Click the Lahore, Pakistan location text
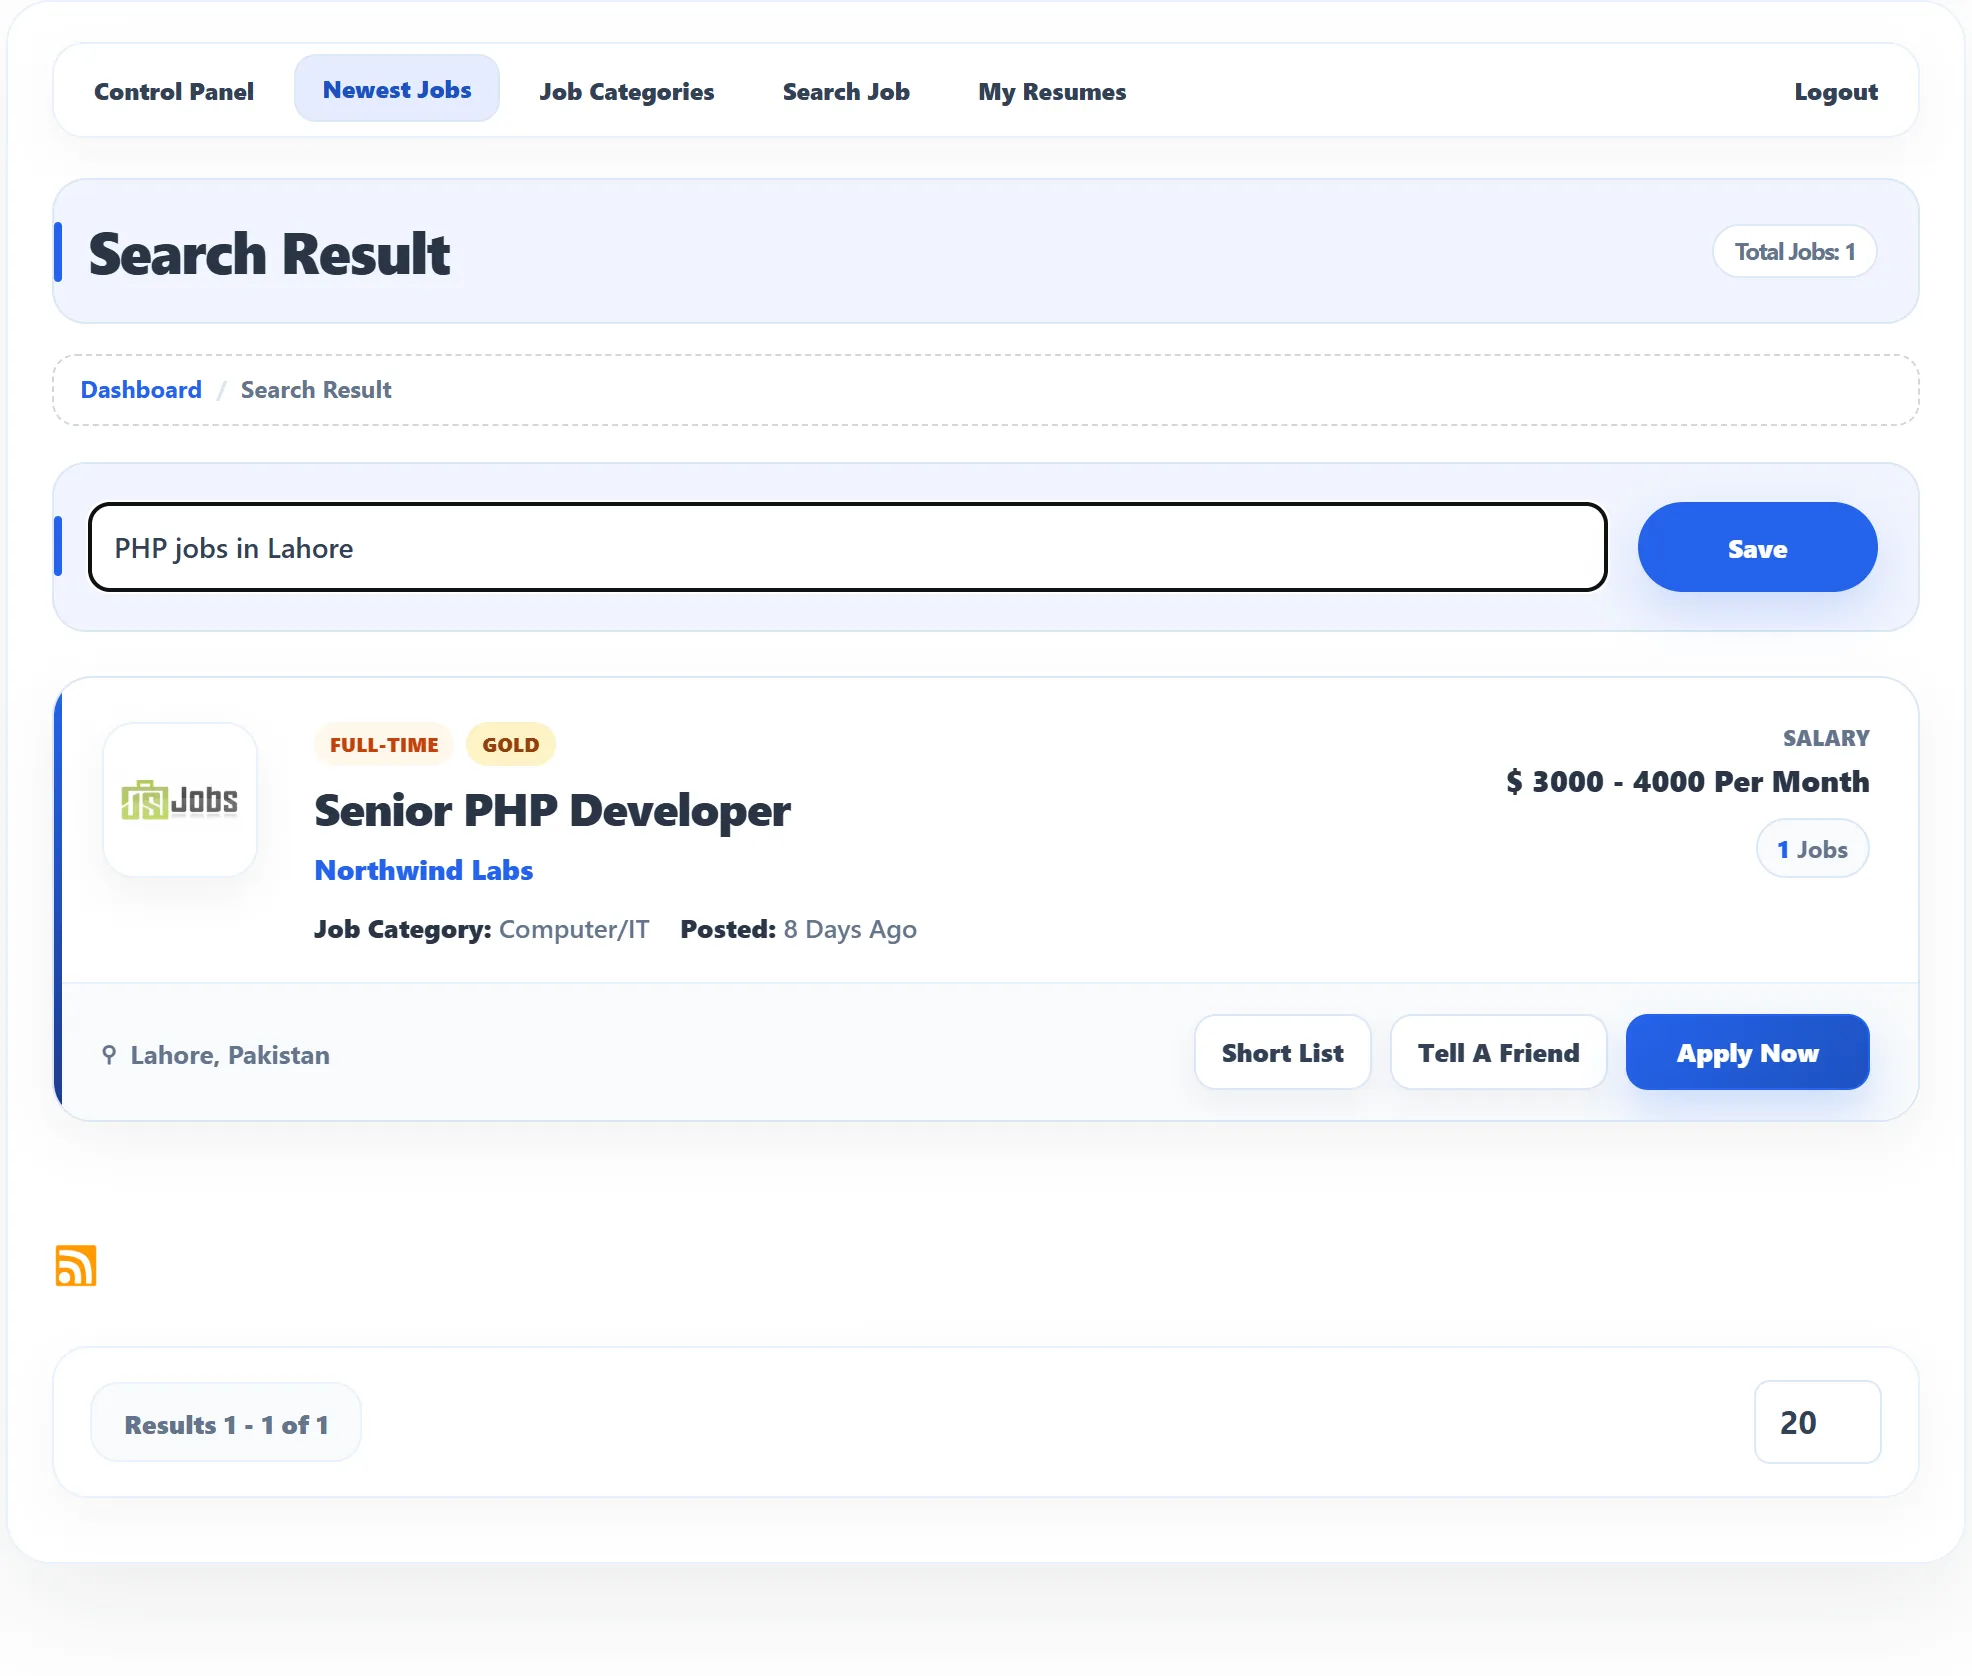1972x1676 pixels. click(x=230, y=1055)
